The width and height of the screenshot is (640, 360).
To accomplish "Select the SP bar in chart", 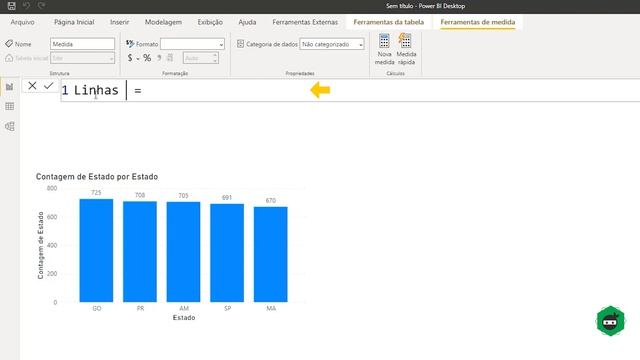I will point(227,253).
